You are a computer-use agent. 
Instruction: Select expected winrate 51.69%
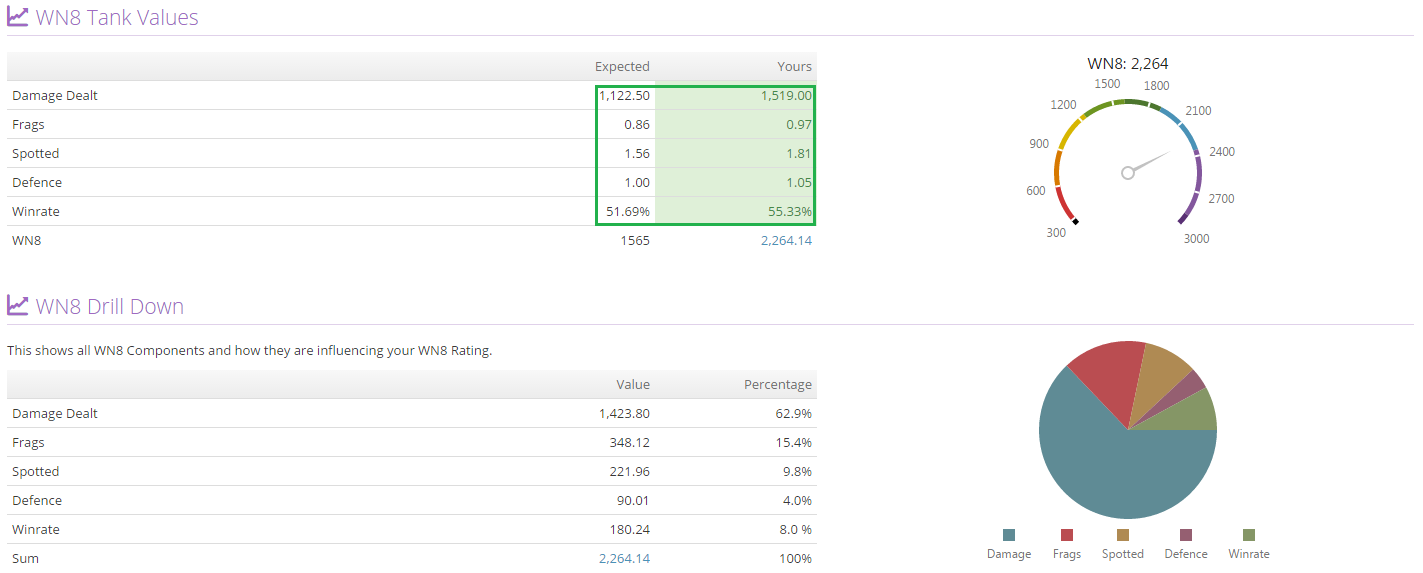pos(629,211)
